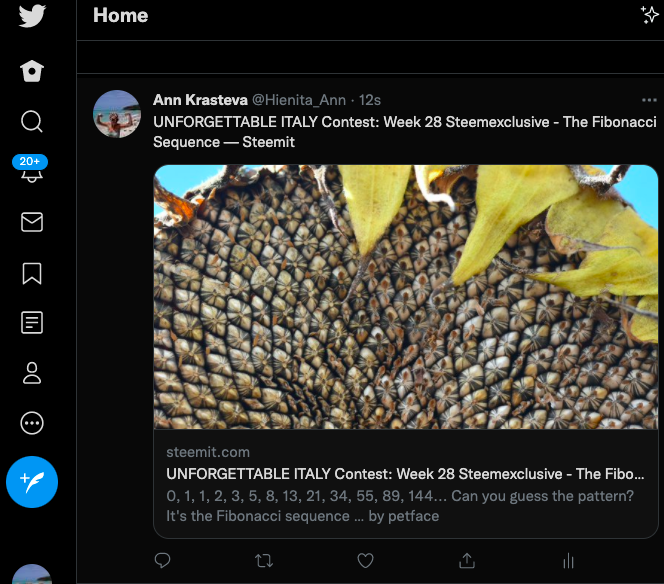
Task: Toggle top tweets with sparkle icon
Action: coord(650,15)
